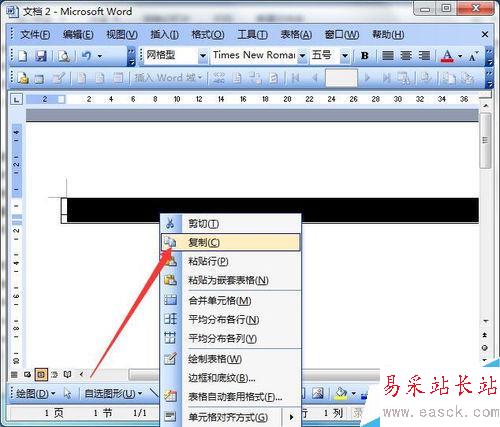Open the 格式(O) menu
This screenshot has height=427, width=500.
point(208,35)
